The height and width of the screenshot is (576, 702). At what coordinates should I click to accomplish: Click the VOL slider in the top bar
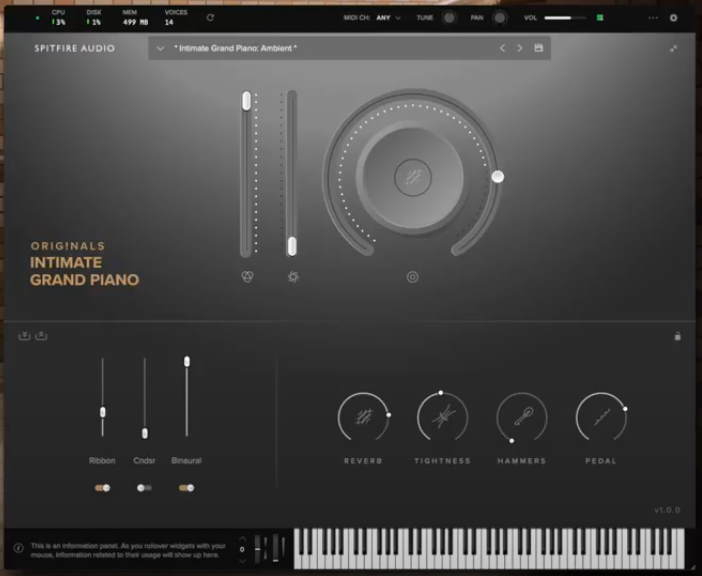[x=565, y=18]
